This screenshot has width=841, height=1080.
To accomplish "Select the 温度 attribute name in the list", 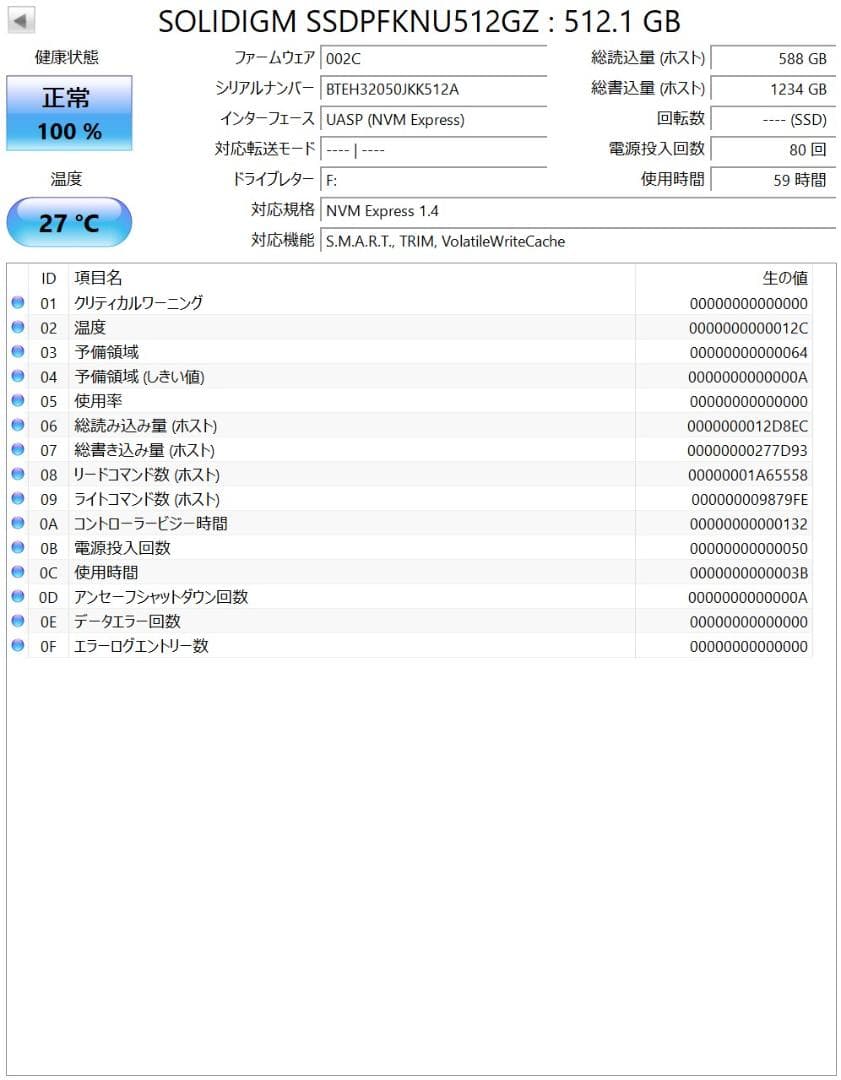I will [x=90, y=327].
